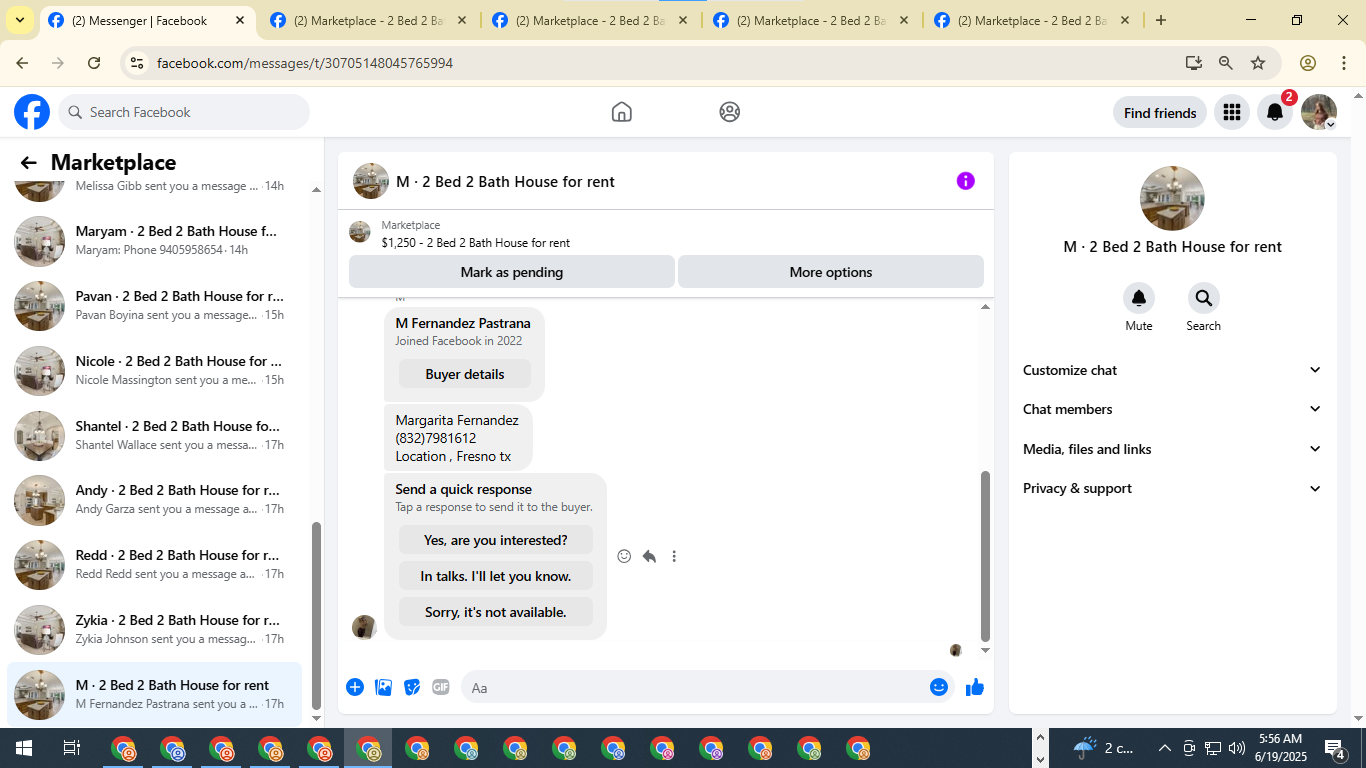Open Chrome profile icon
The image size is (1366, 768).
click(1308, 63)
